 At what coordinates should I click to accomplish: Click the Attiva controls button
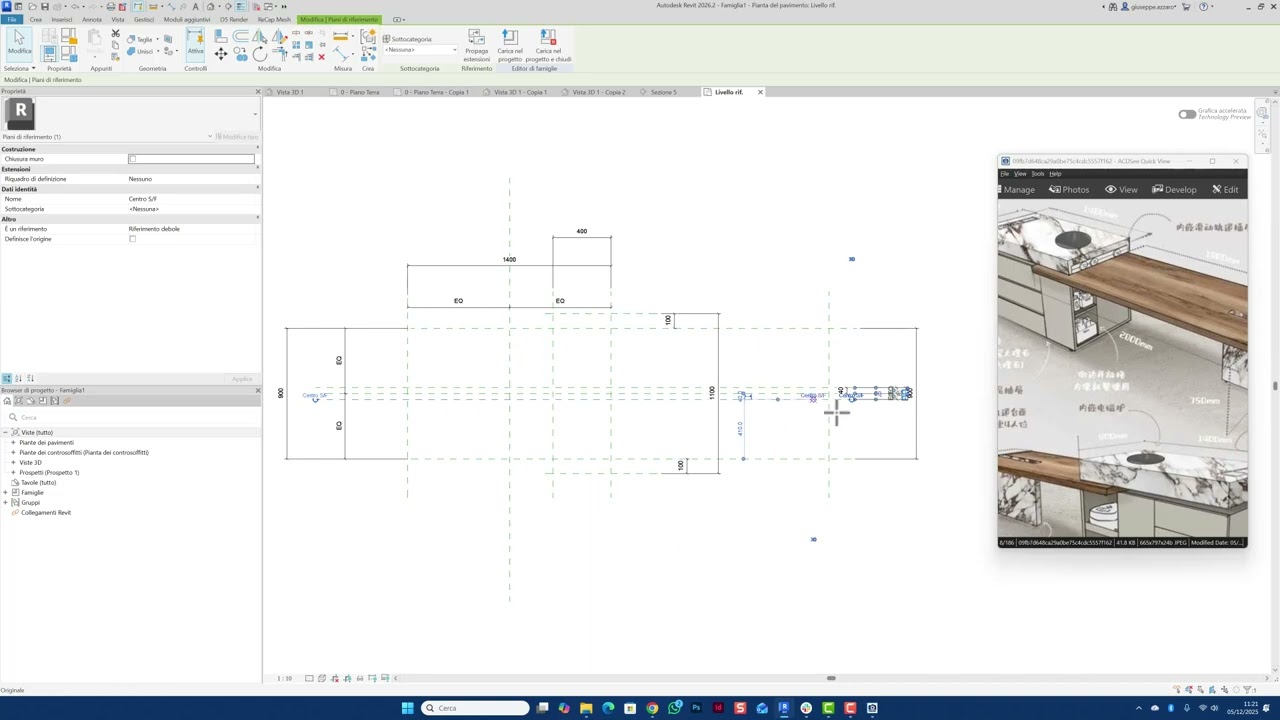[195, 42]
